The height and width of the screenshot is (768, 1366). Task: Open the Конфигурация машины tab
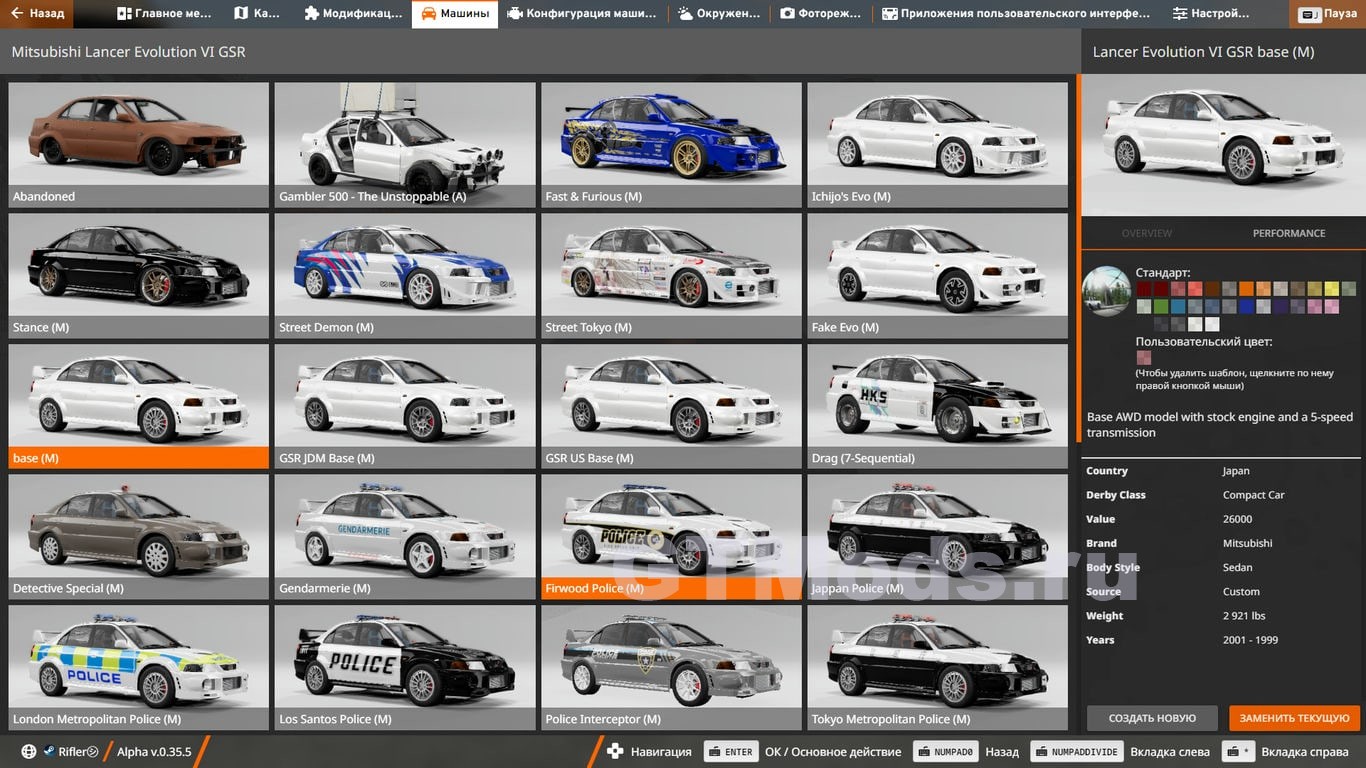(x=582, y=14)
